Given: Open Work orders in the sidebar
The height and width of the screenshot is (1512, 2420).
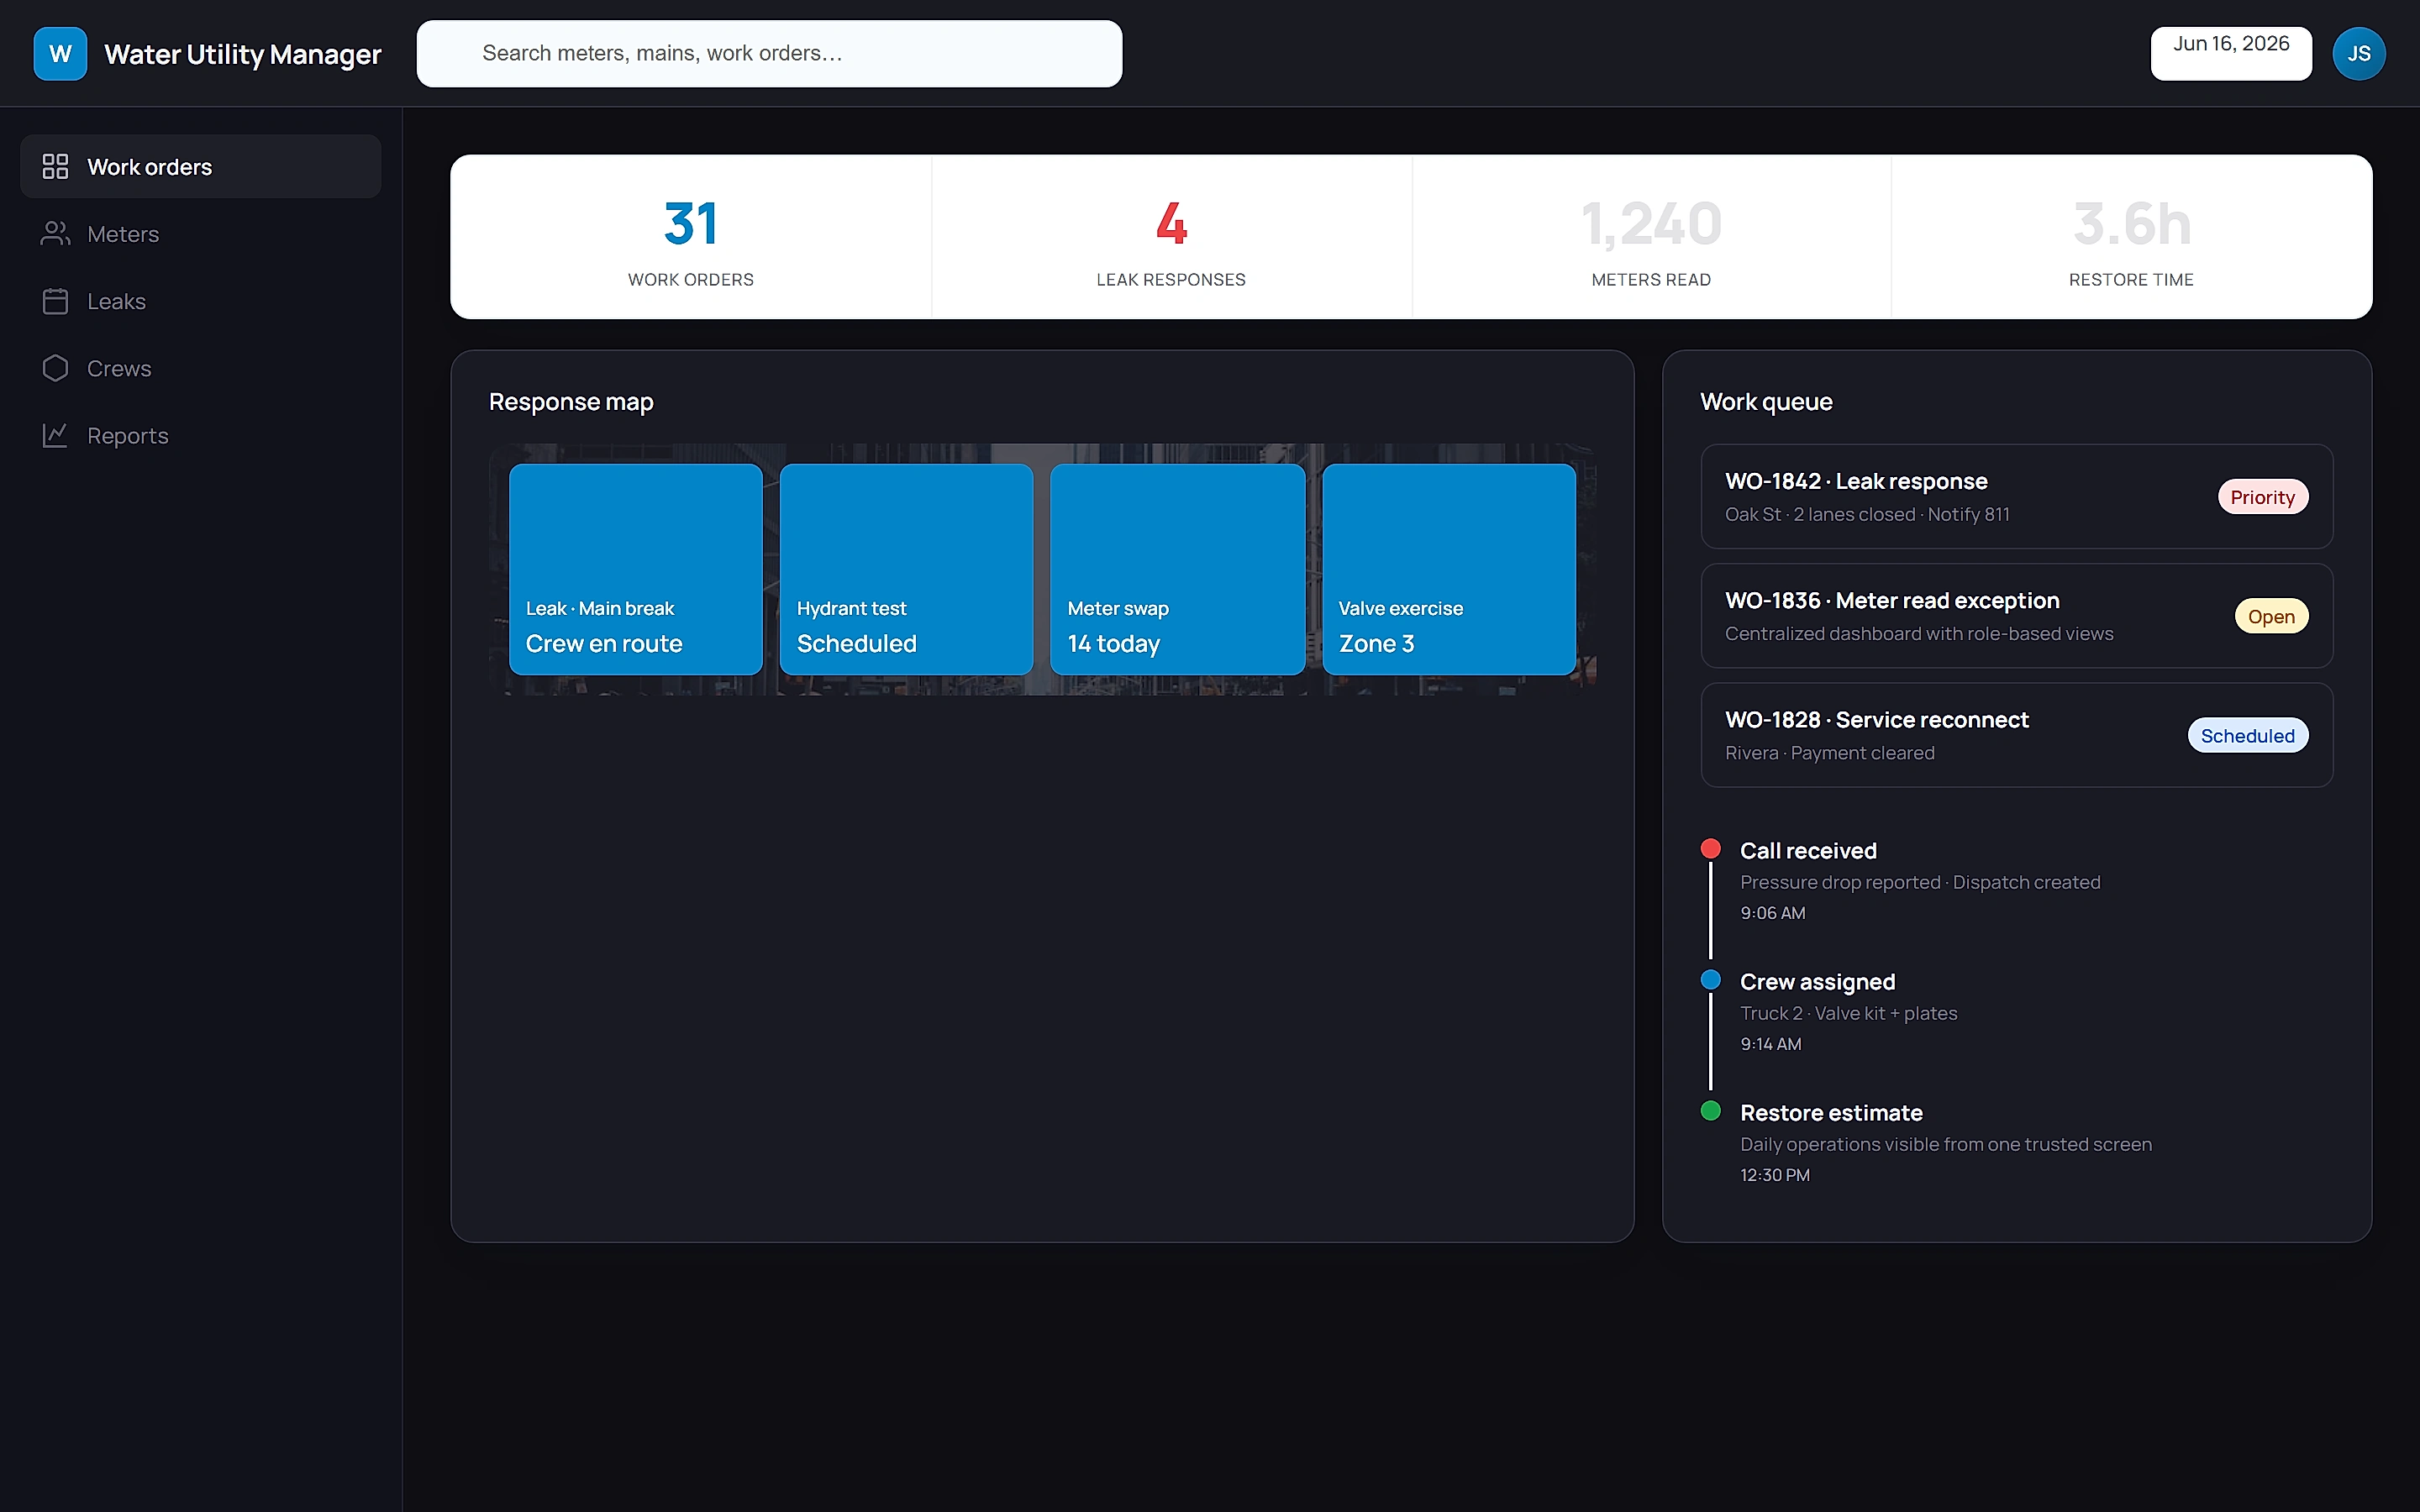Looking at the screenshot, I should pyautogui.click(x=200, y=166).
